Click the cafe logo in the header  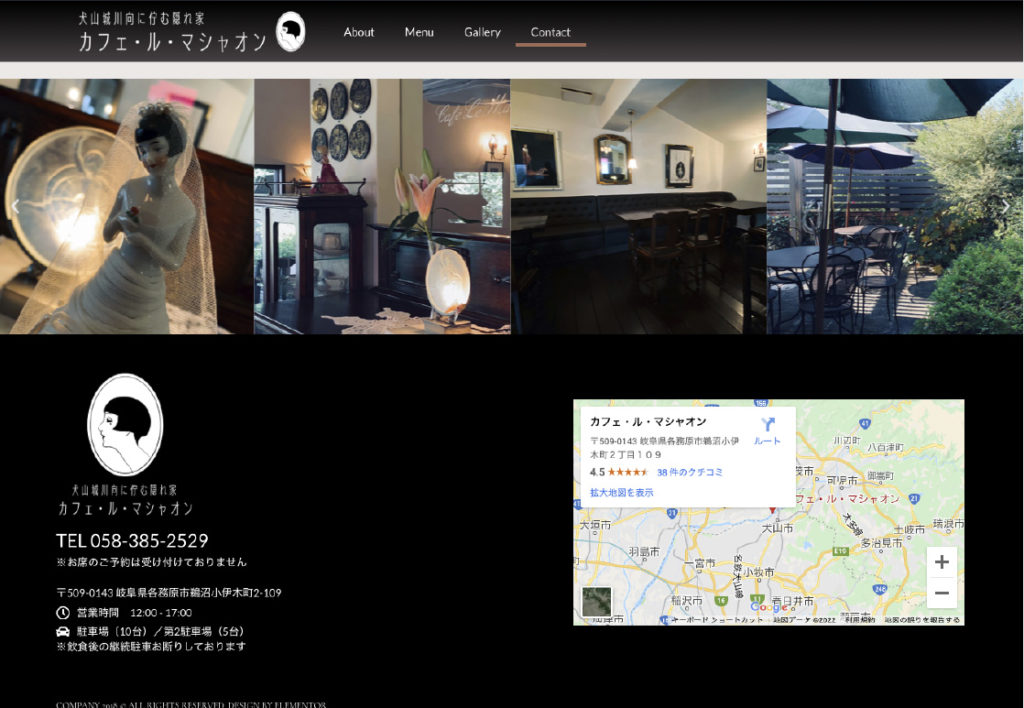click(x=192, y=32)
